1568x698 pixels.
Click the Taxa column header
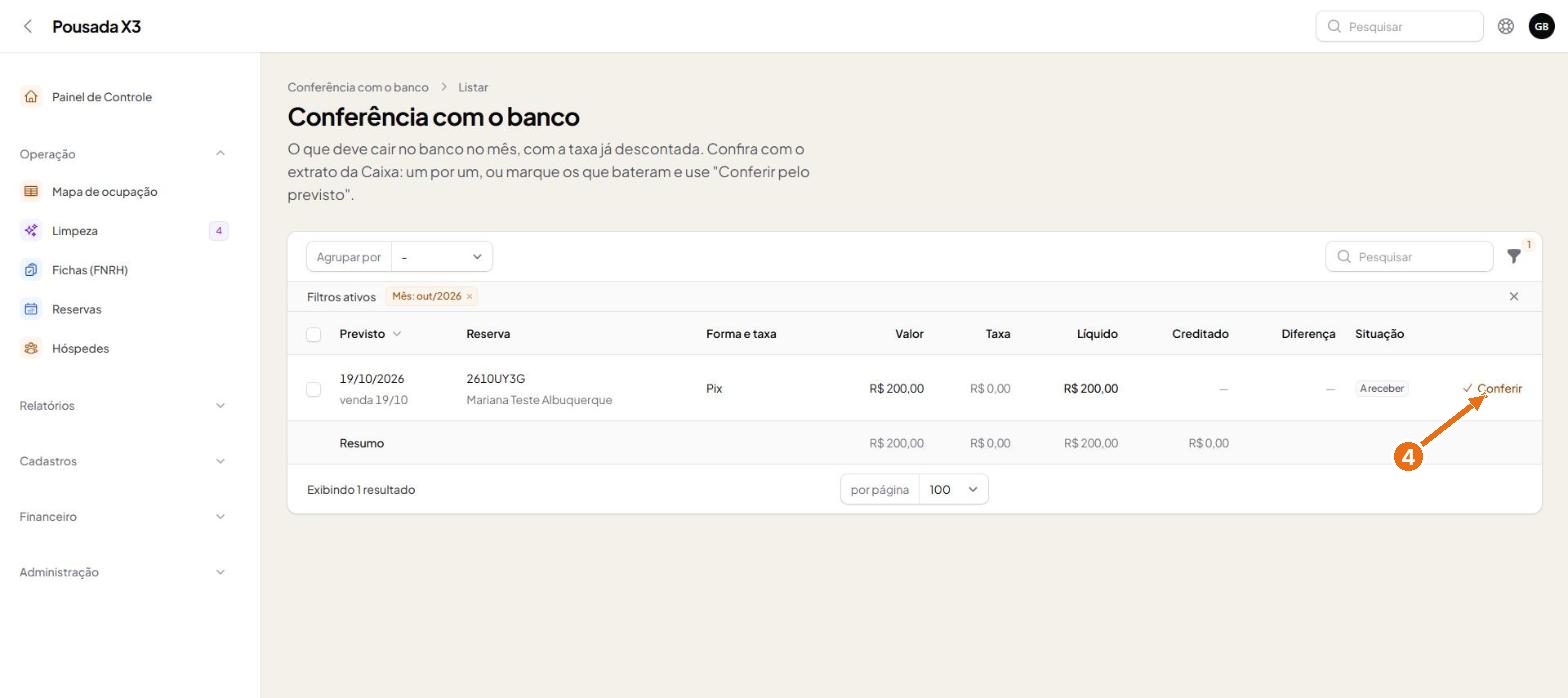pyautogui.click(x=998, y=334)
